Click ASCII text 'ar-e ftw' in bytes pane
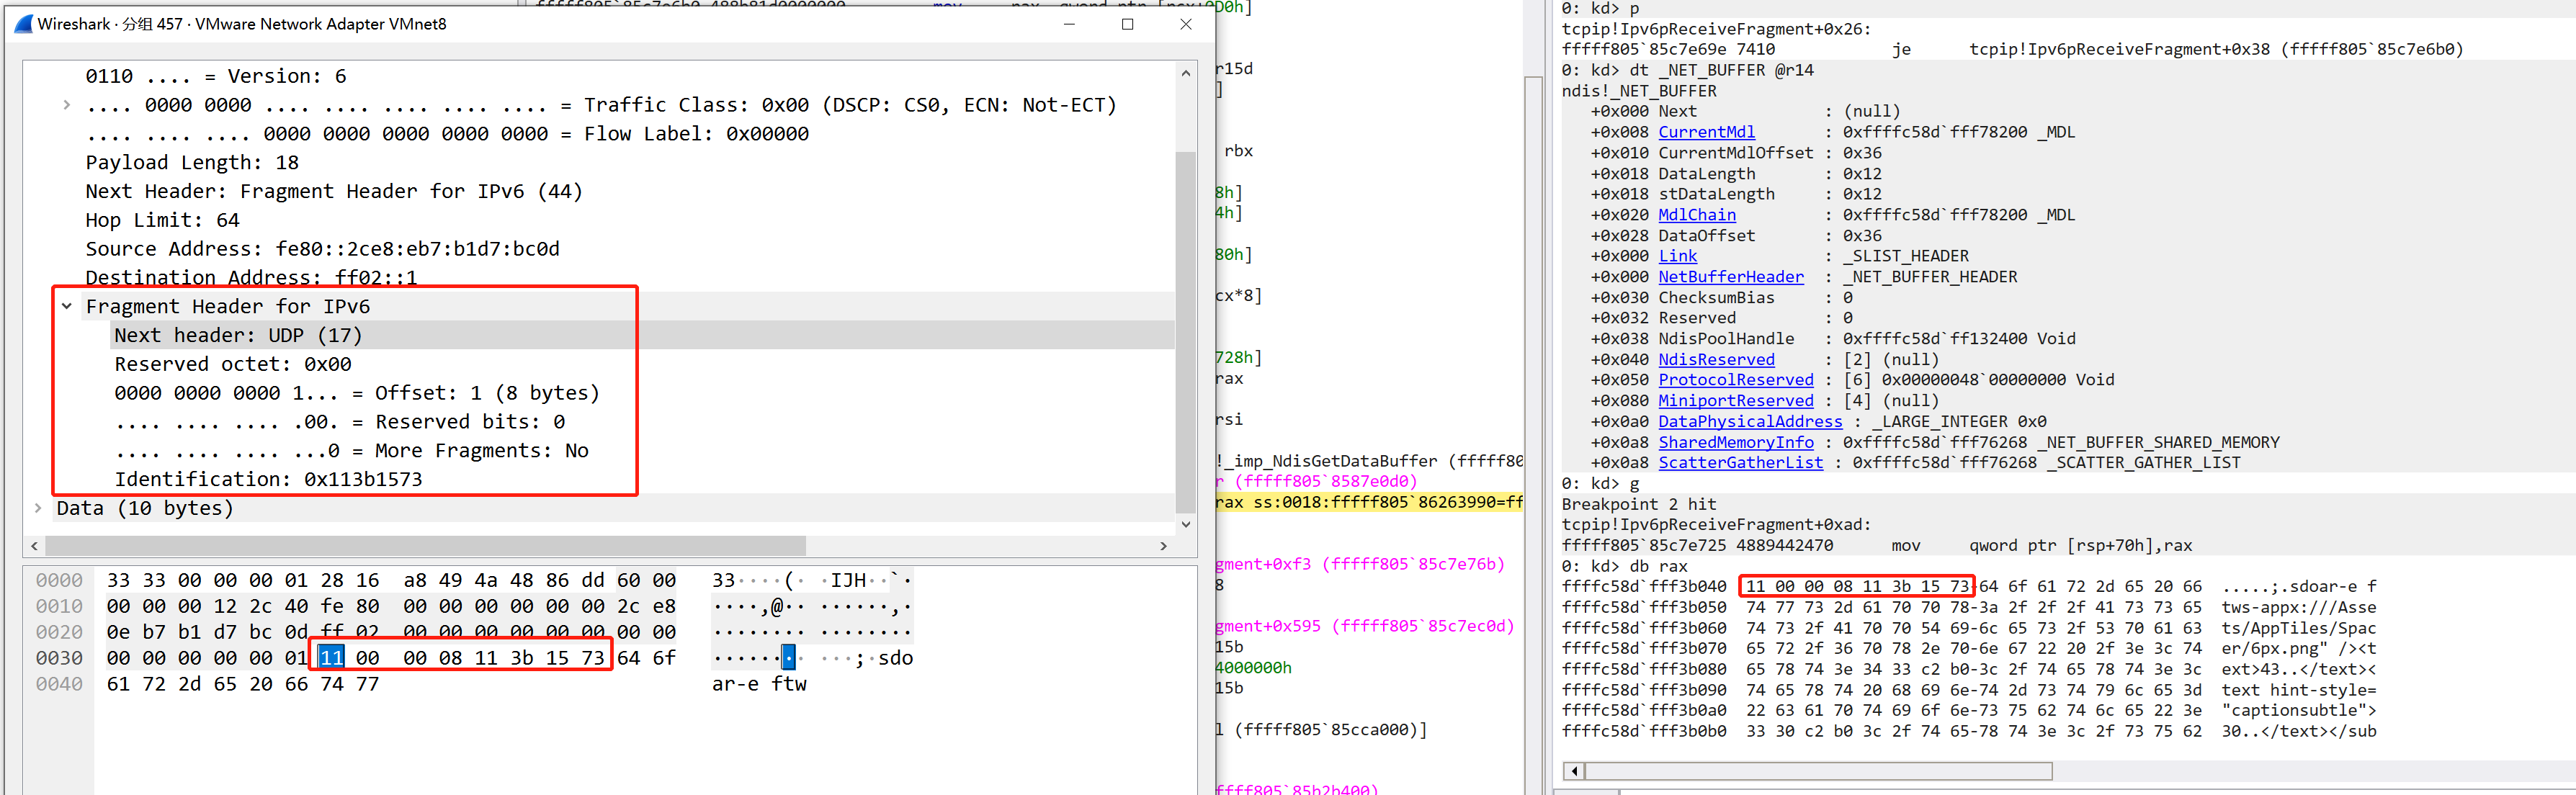 (x=759, y=684)
